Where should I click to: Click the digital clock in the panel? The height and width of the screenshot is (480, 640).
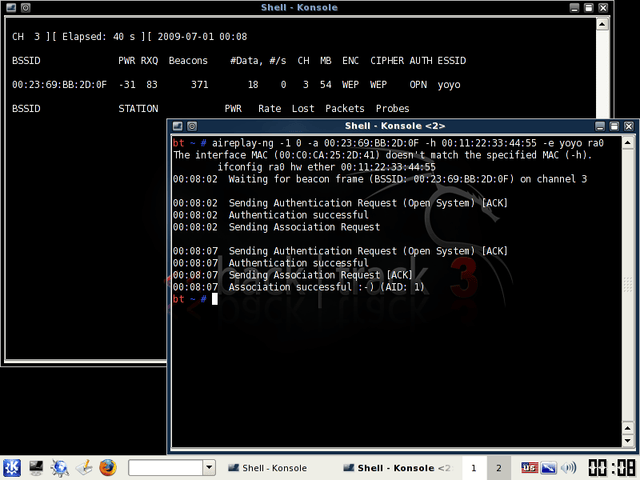611,467
